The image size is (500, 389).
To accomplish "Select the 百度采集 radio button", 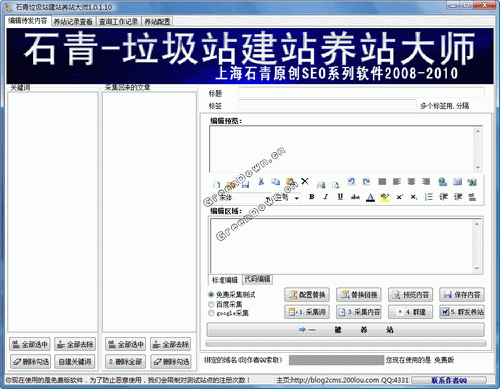I will (211, 304).
